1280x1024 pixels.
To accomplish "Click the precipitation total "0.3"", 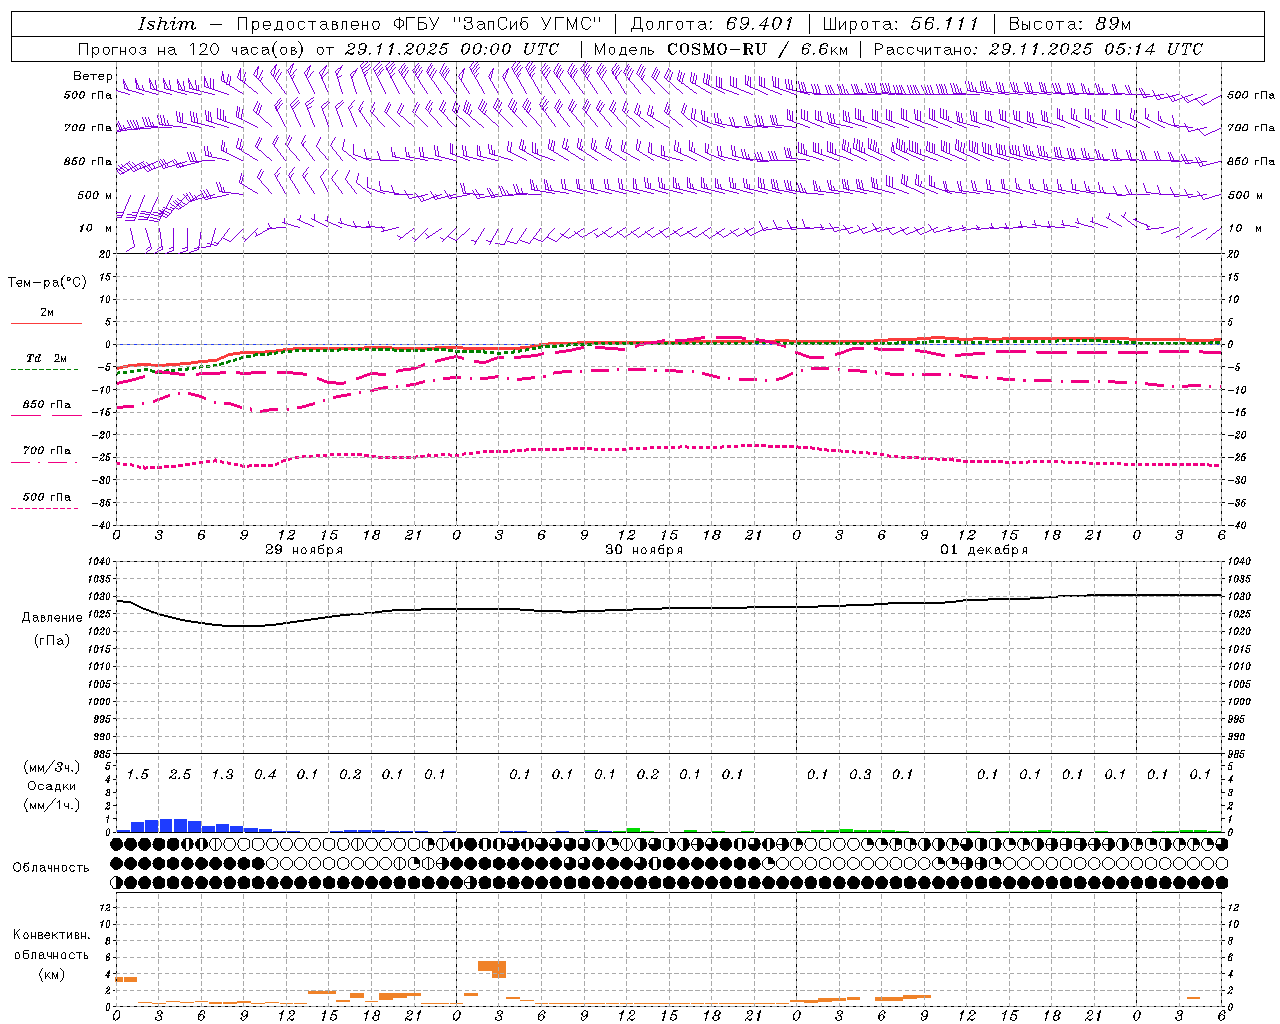I will (x=860, y=775).
